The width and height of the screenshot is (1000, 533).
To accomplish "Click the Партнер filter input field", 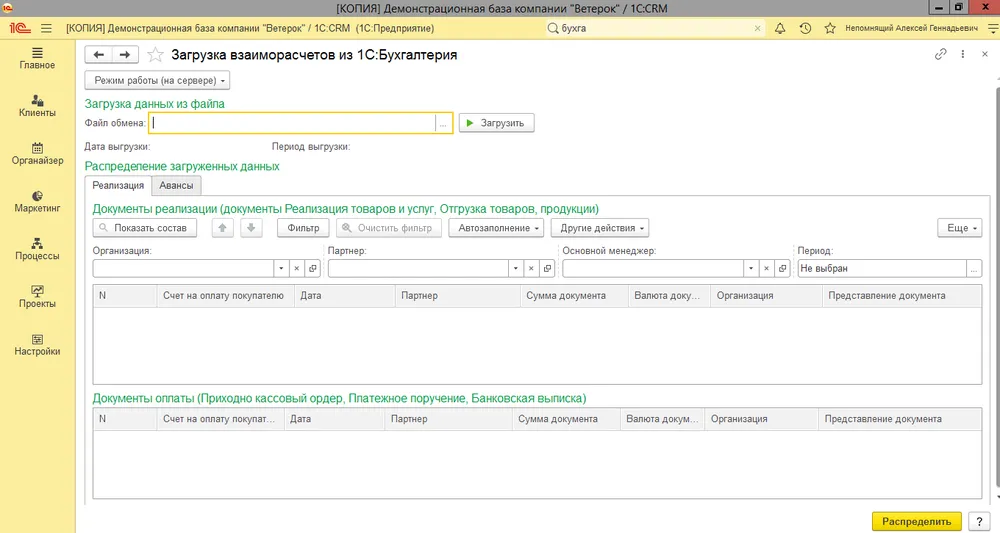I will 418,268.
